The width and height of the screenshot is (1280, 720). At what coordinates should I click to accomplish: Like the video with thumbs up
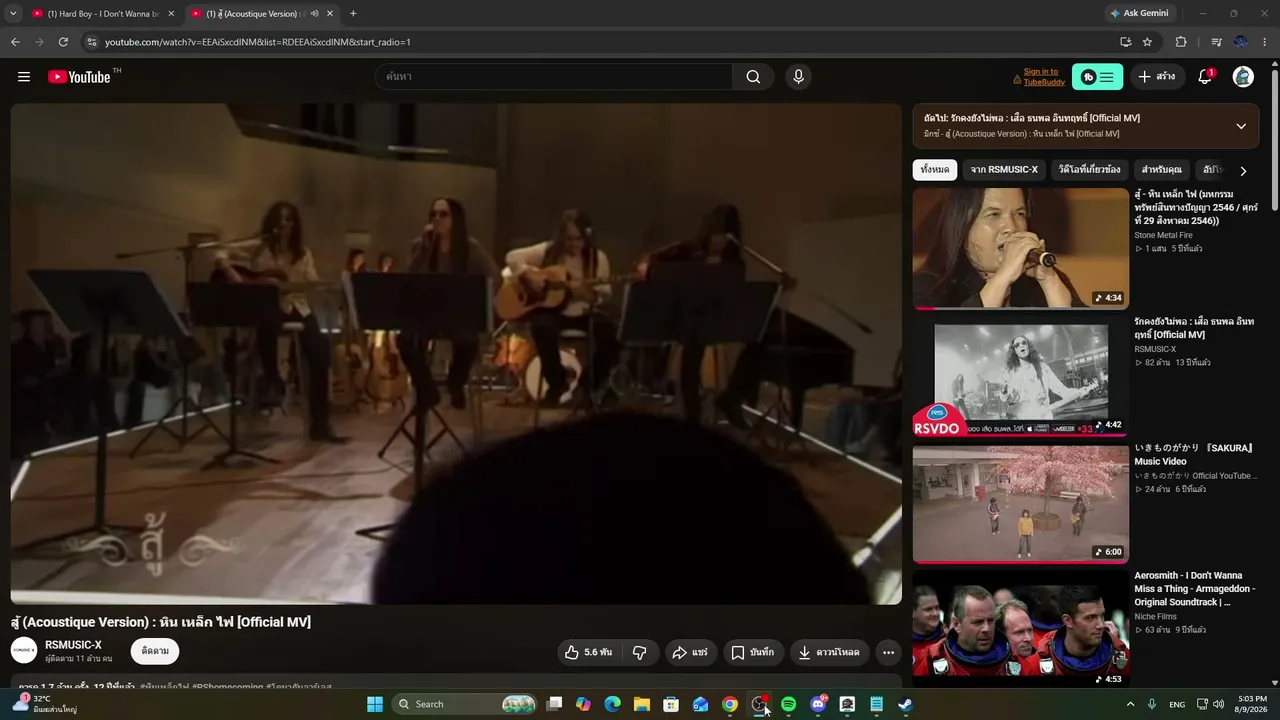tap(588, 653)
